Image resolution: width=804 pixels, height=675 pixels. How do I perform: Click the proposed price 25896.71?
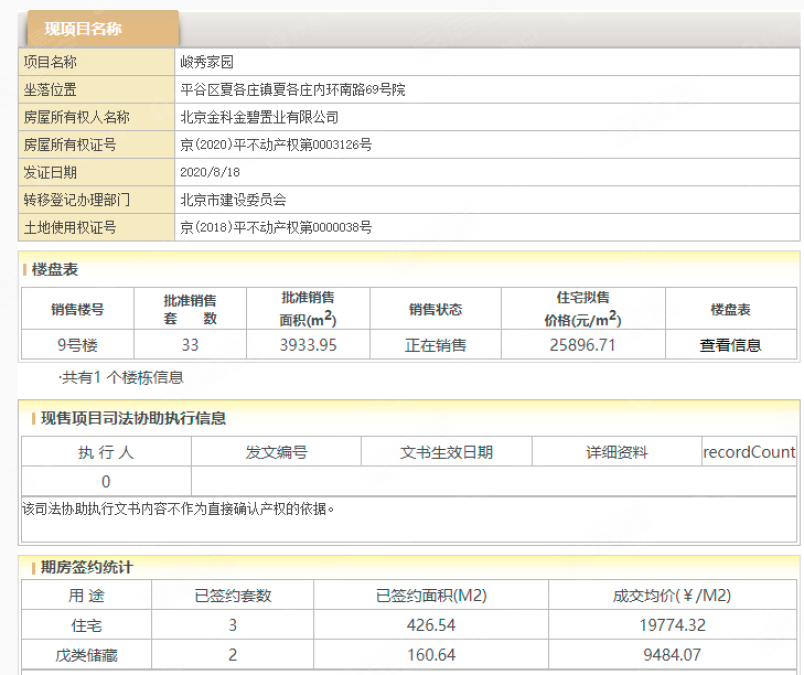click(x=583, y=345)
